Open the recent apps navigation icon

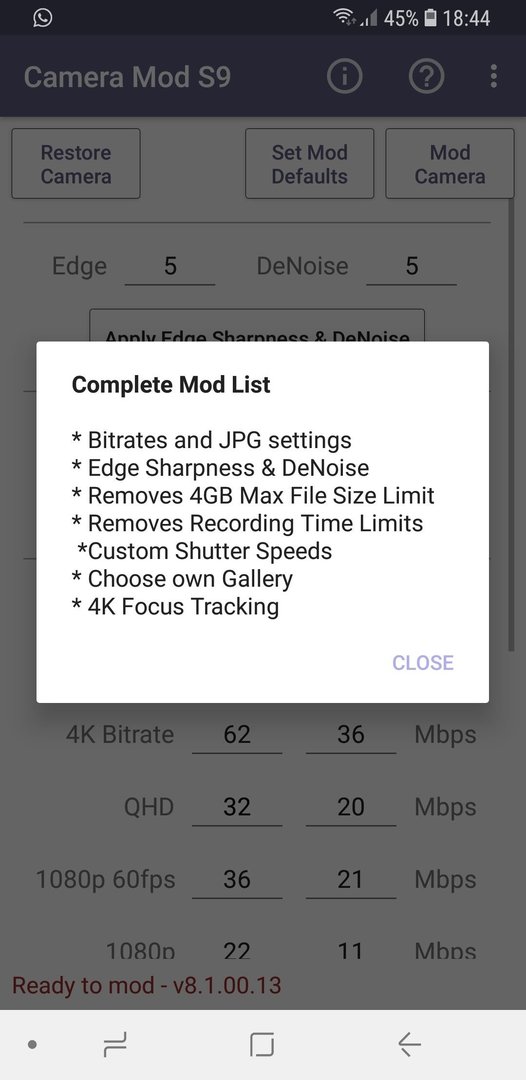pyautogui.click(x=114, y=1045)
